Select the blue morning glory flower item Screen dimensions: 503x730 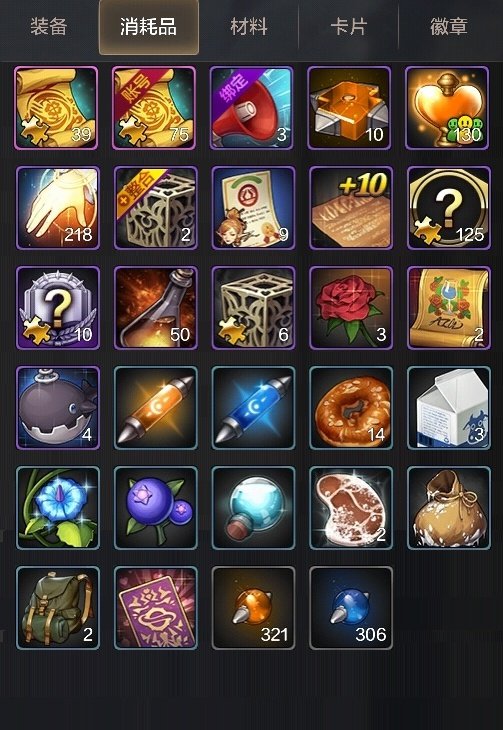pos(58,508)
